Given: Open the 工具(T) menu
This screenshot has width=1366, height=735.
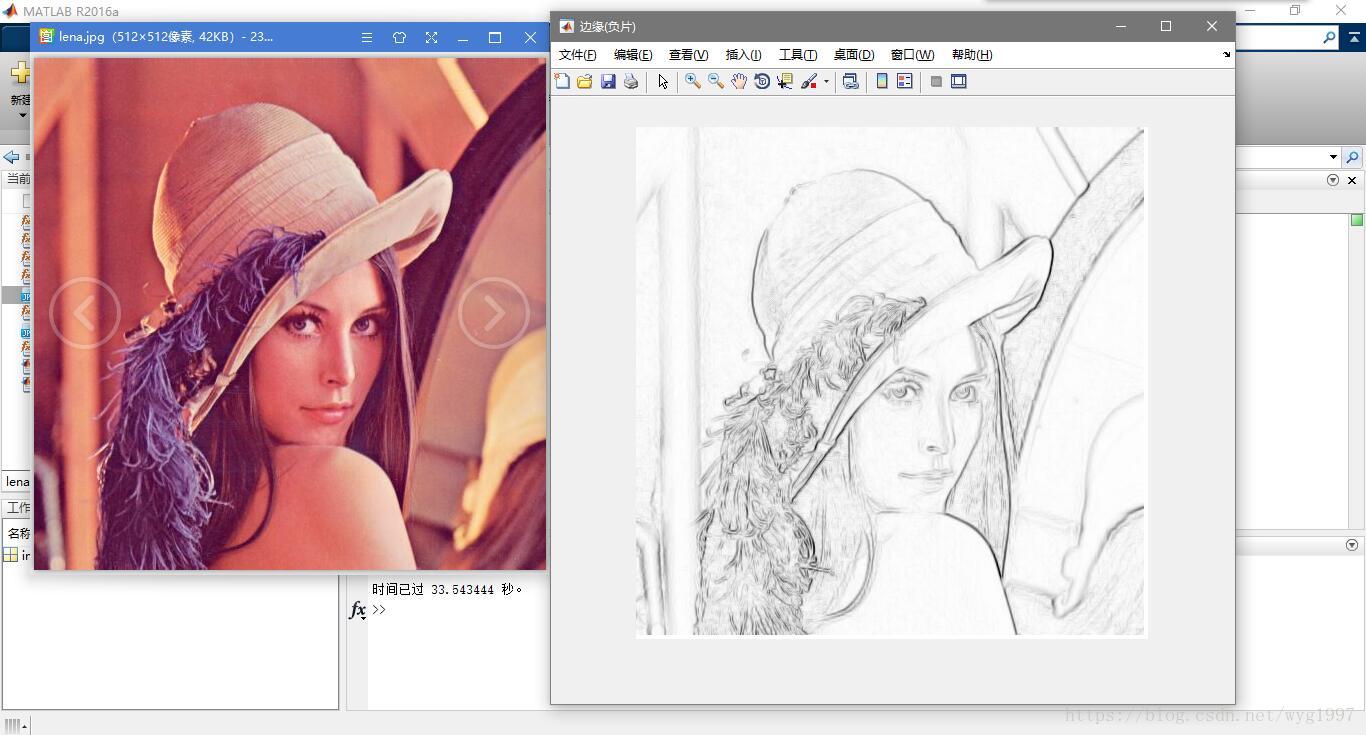Looking at the screenshot, I should point(797,55).
